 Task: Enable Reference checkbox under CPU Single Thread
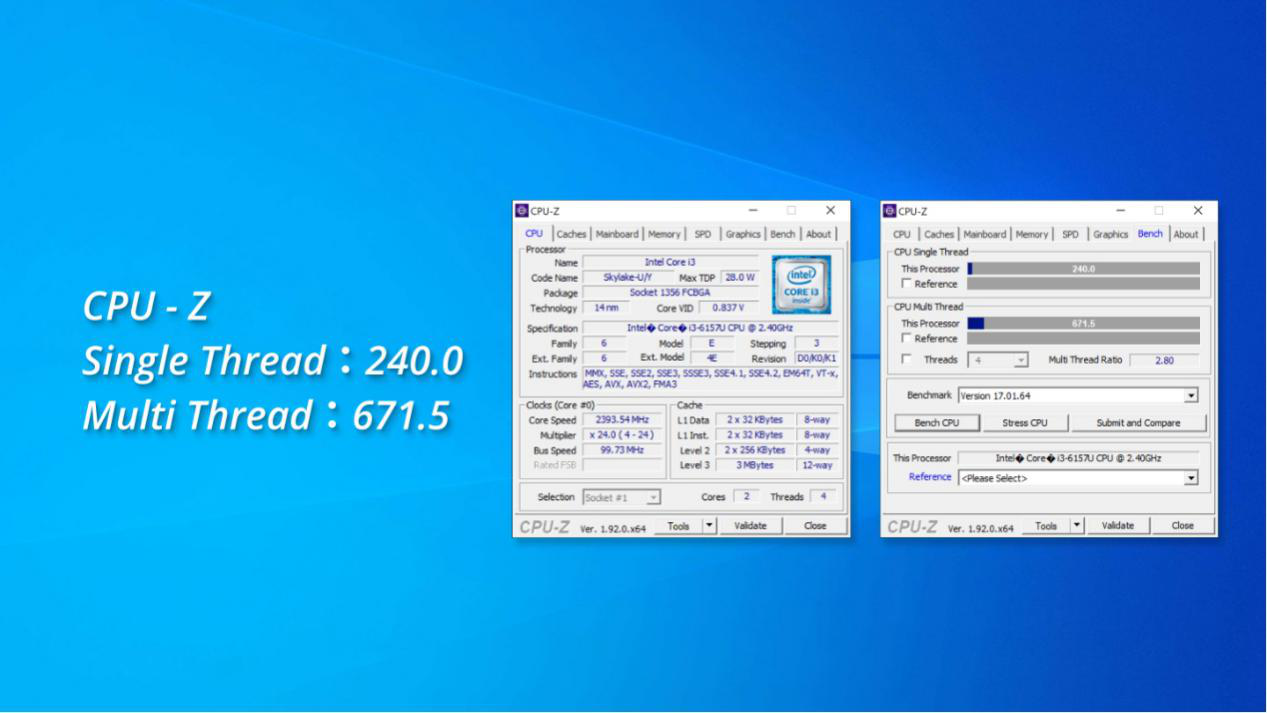[x=906, y=284]
